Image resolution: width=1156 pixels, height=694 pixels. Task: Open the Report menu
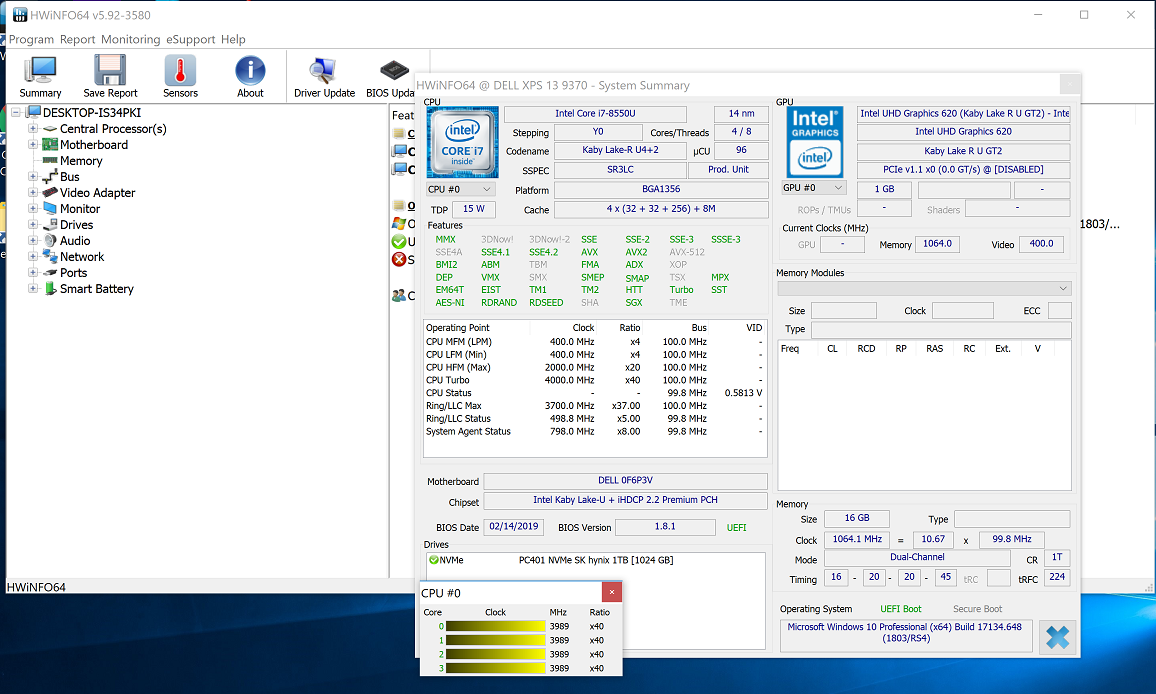pos(77,39)
